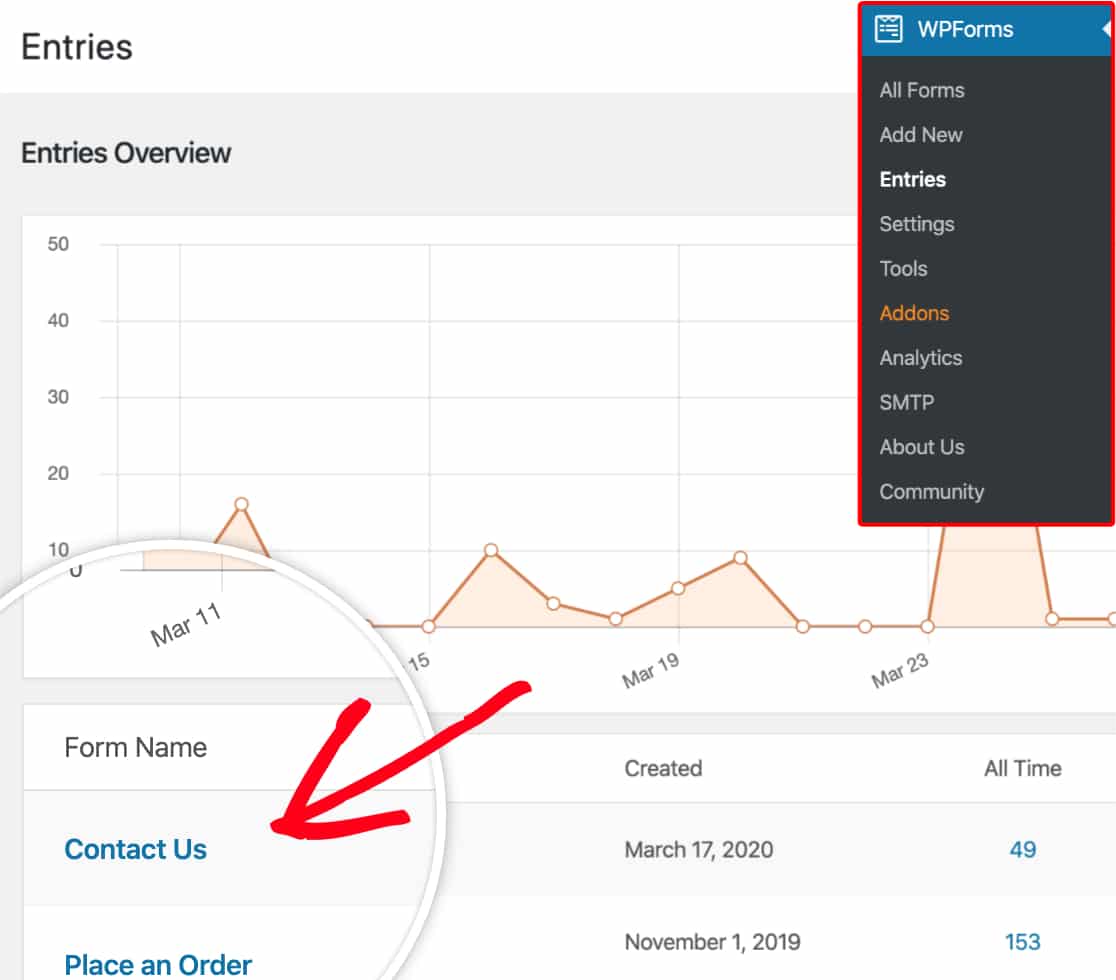Click the March 17, 2020 created date

coord(698,849)
